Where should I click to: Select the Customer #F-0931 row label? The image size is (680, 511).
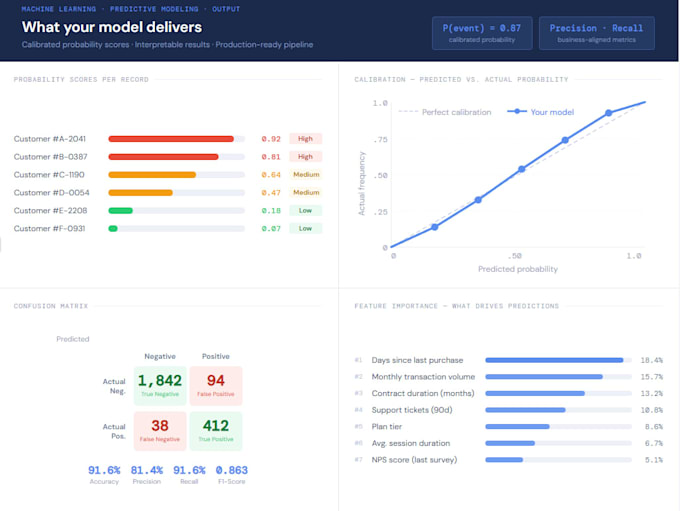click(x=49, y=229)
